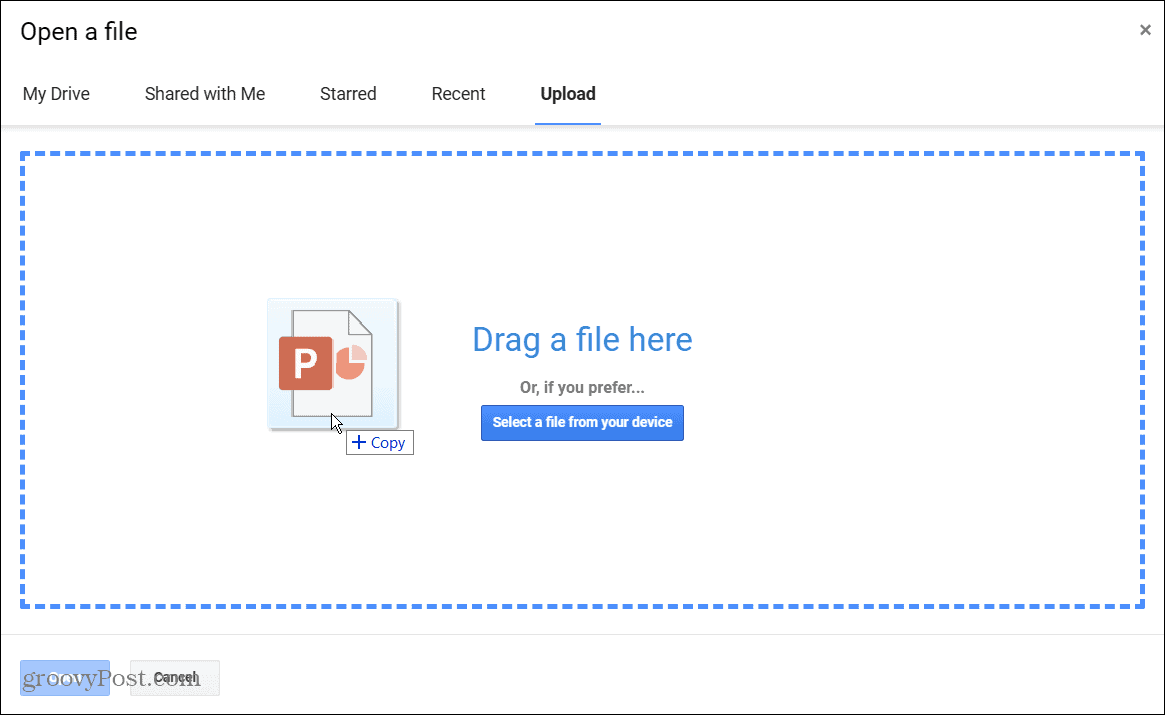Viewport: 1165px width, 715px height.
Task: Click the X to close the dialog
Action: pyautogui.click(x=1145, y=30)
